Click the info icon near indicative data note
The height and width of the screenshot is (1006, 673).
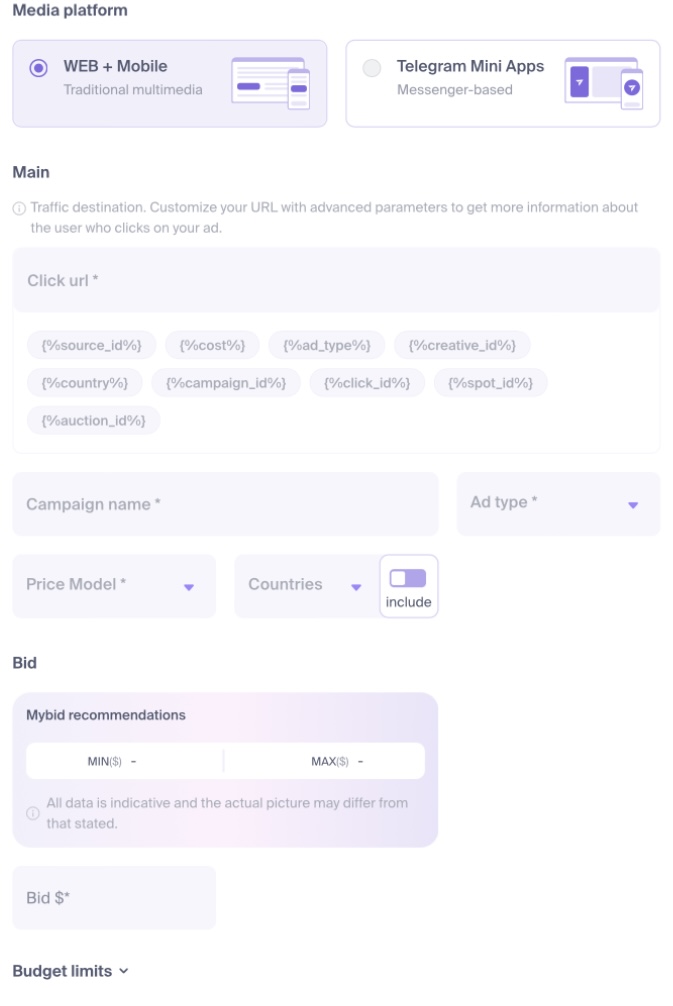(x=33, y=812)
